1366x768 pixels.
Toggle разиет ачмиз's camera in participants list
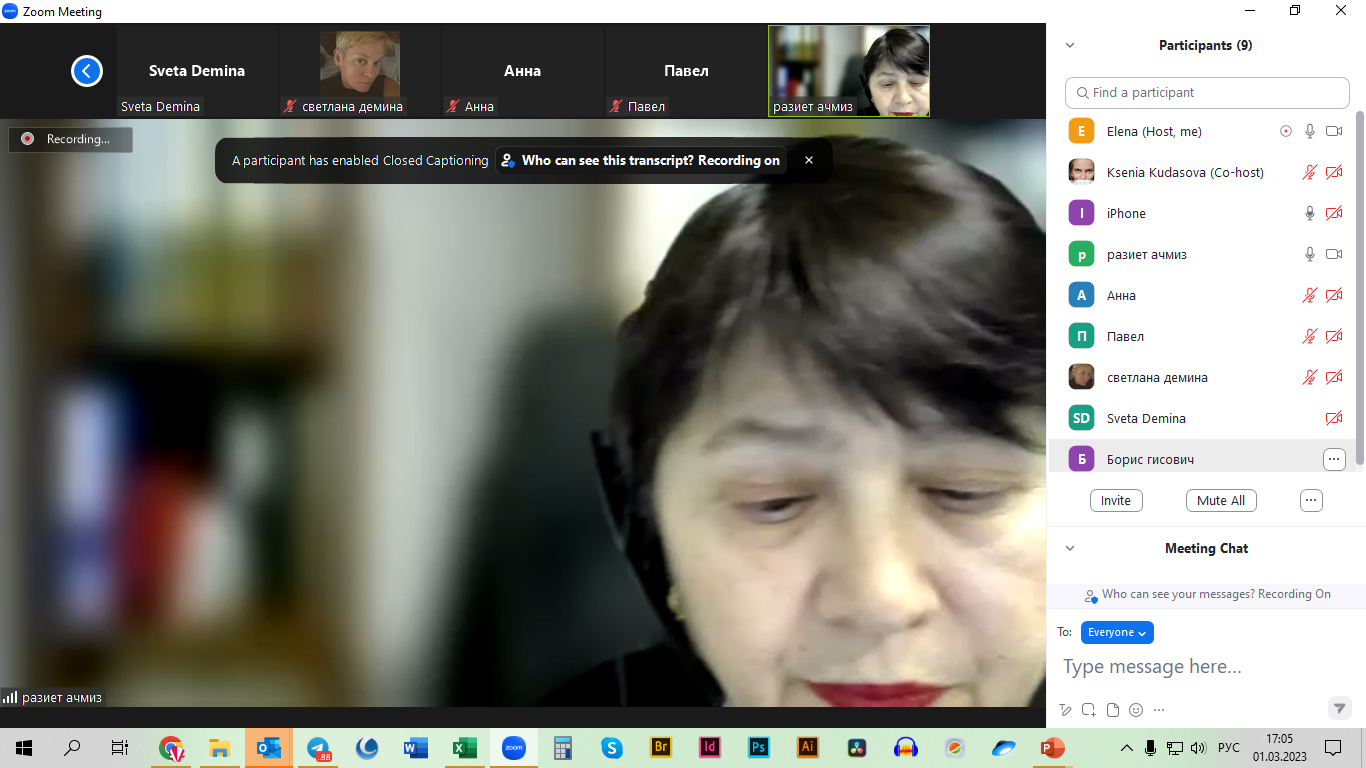pyautogui.click(x=1333, y=254)
